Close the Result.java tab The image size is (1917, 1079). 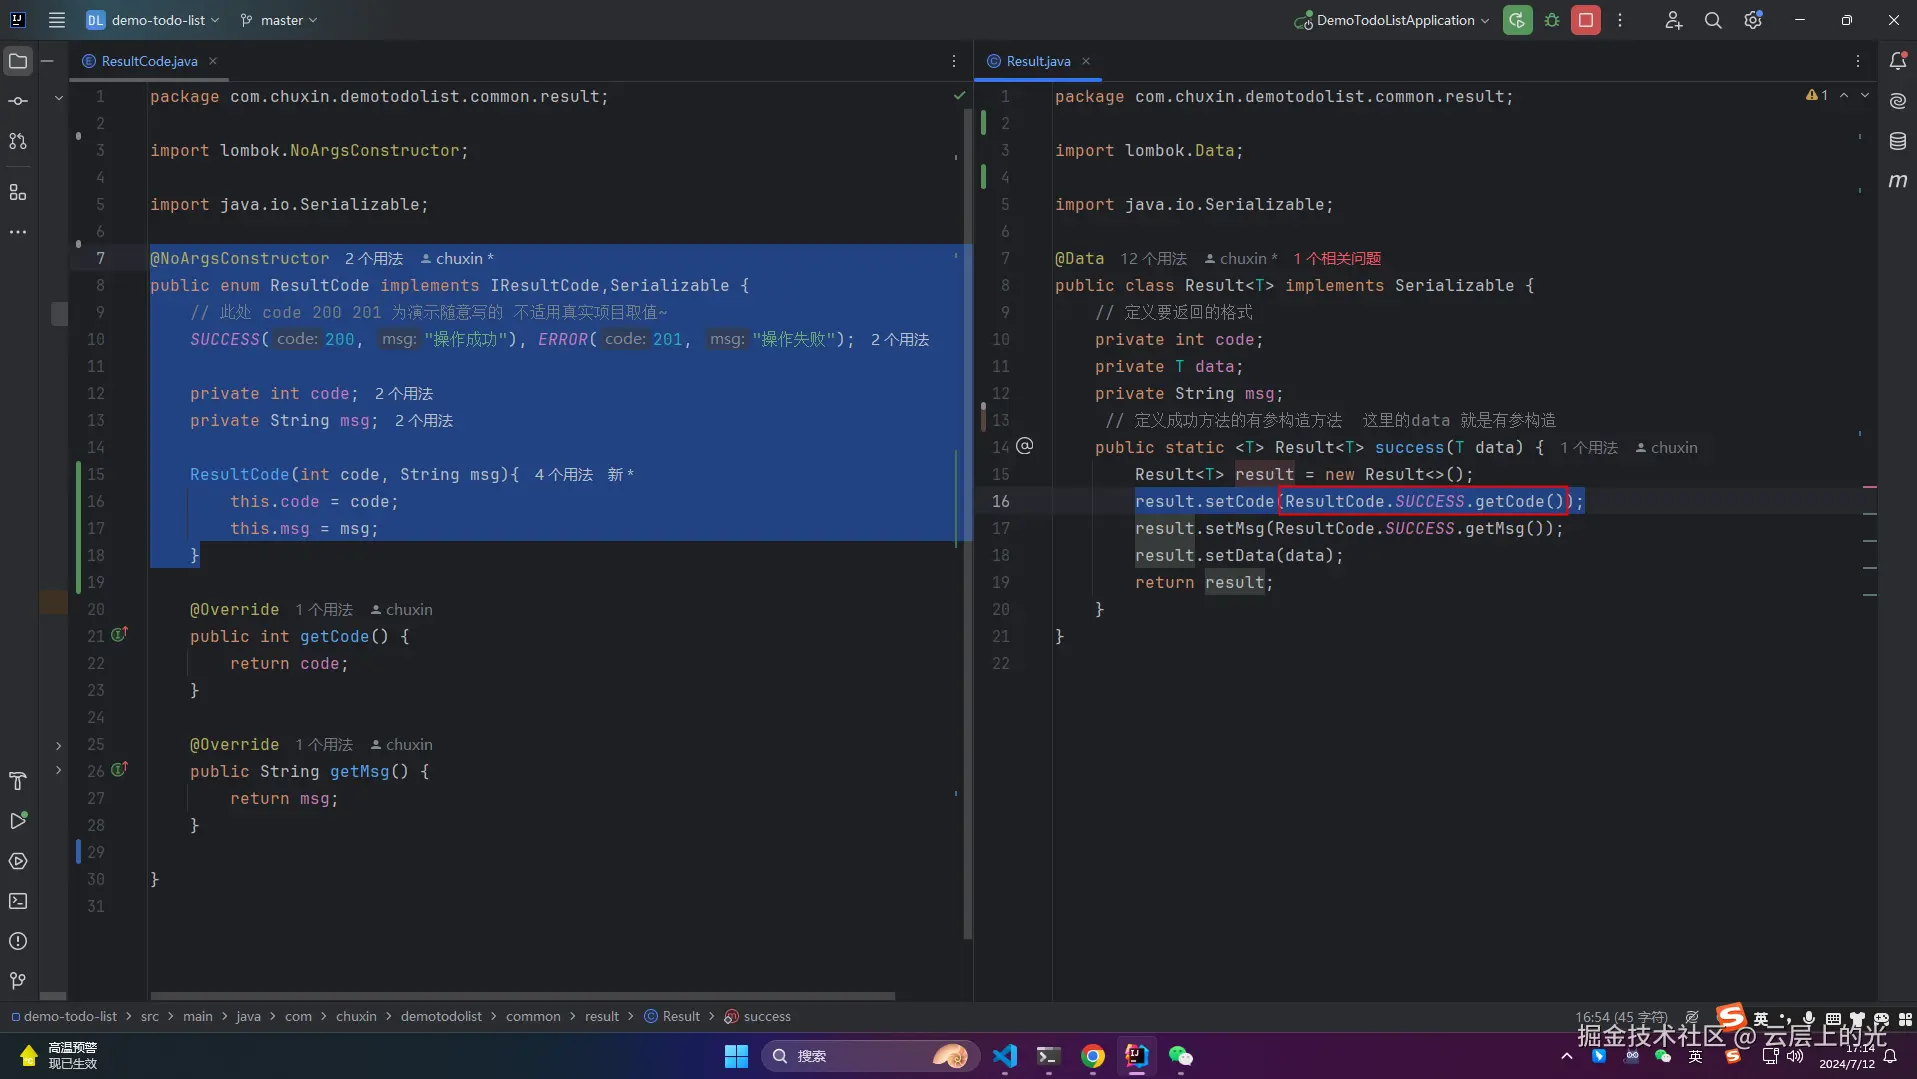(1086, 61)
